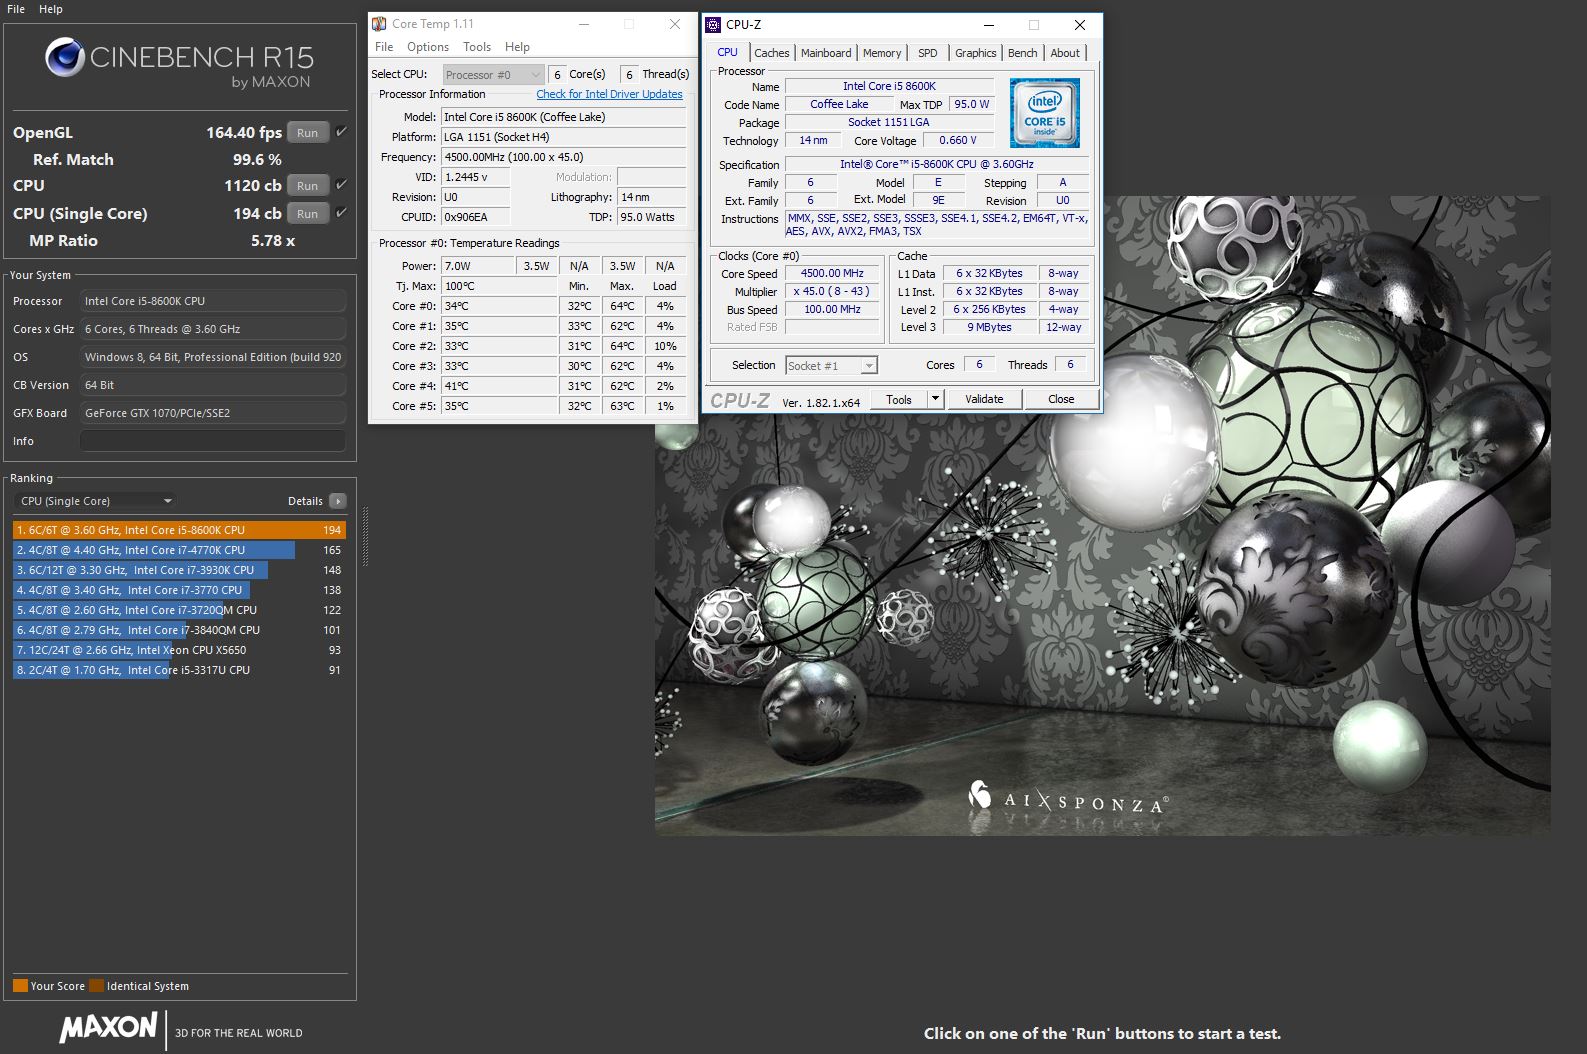Select ranking row i7-4770K scoring 165
The height and width of the screenshot is (1054, 1587).
pyautogui.click(x=180, y=550)
